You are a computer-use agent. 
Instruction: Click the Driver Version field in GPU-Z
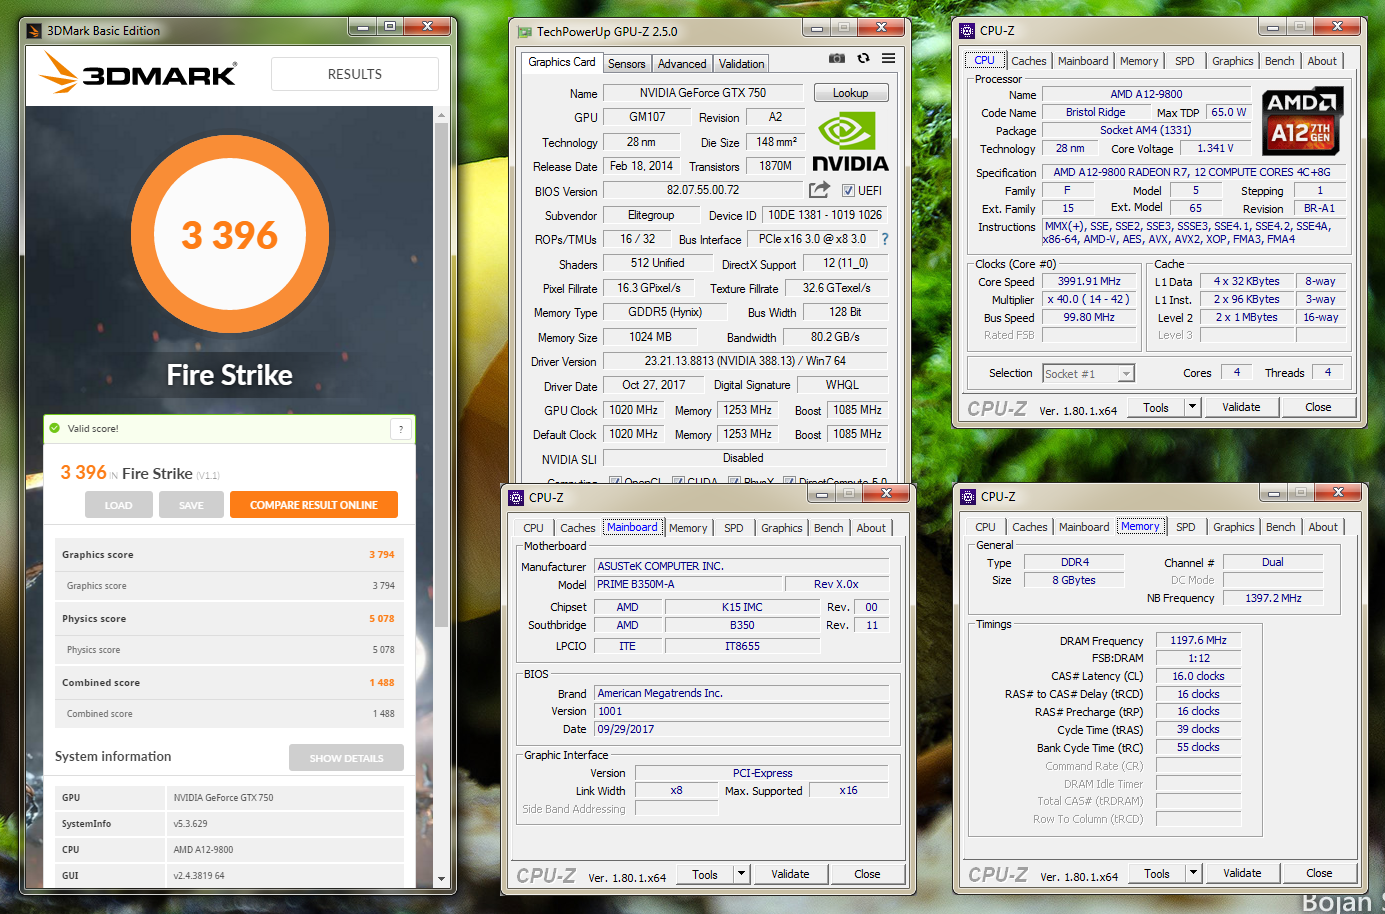[x=744, y=361]
